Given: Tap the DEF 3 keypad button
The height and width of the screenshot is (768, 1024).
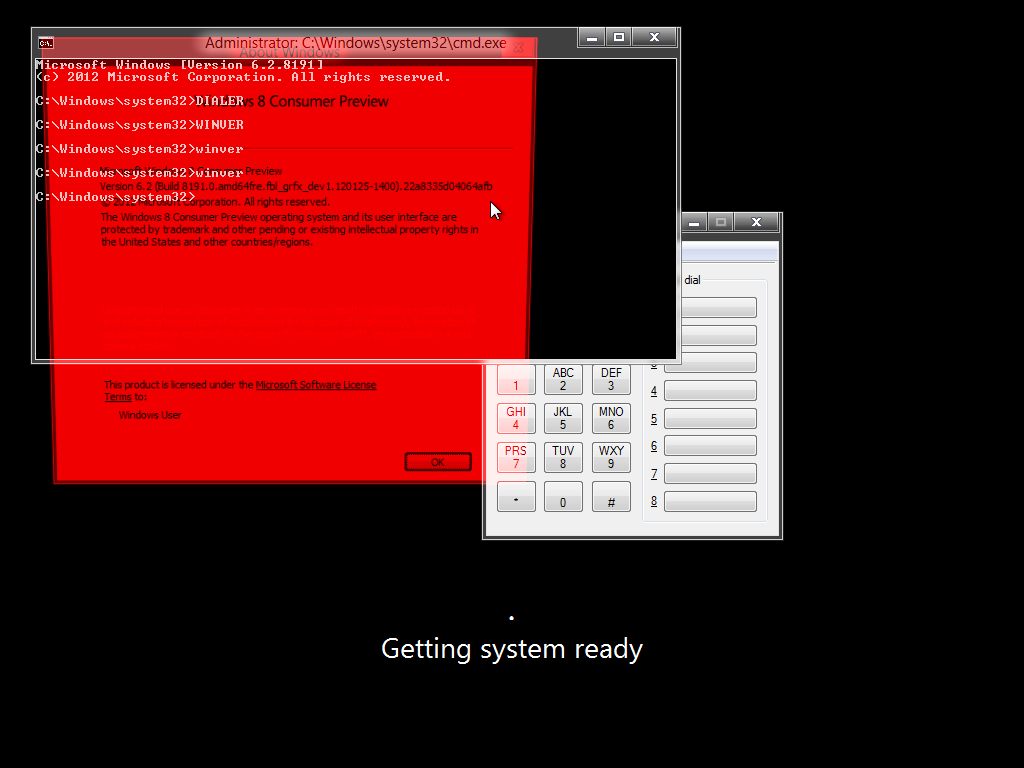Looking at the screenshot, I should pyautogui.click(x=611, y=379).
